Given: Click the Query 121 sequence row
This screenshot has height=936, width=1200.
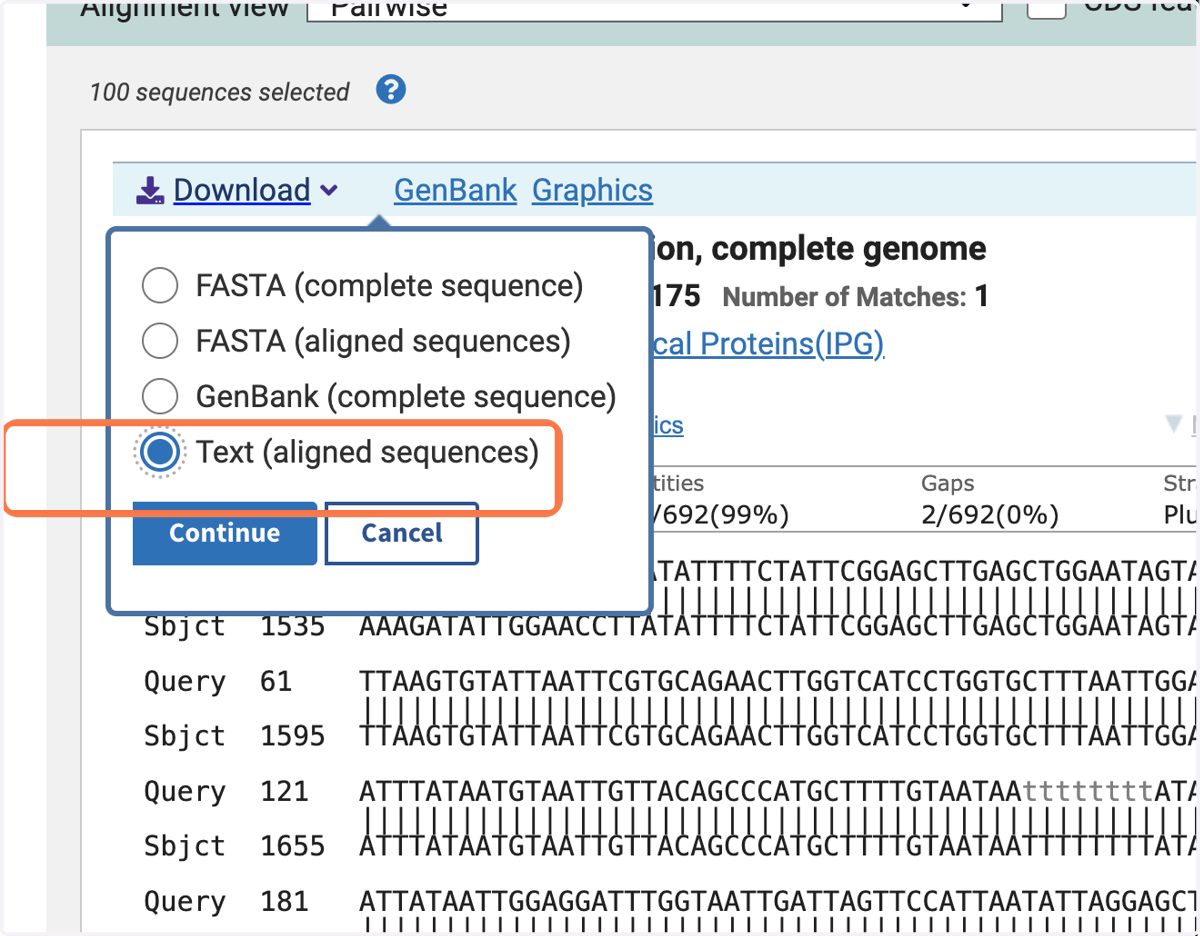Looking at the screenshot, I should pos(670,792).
